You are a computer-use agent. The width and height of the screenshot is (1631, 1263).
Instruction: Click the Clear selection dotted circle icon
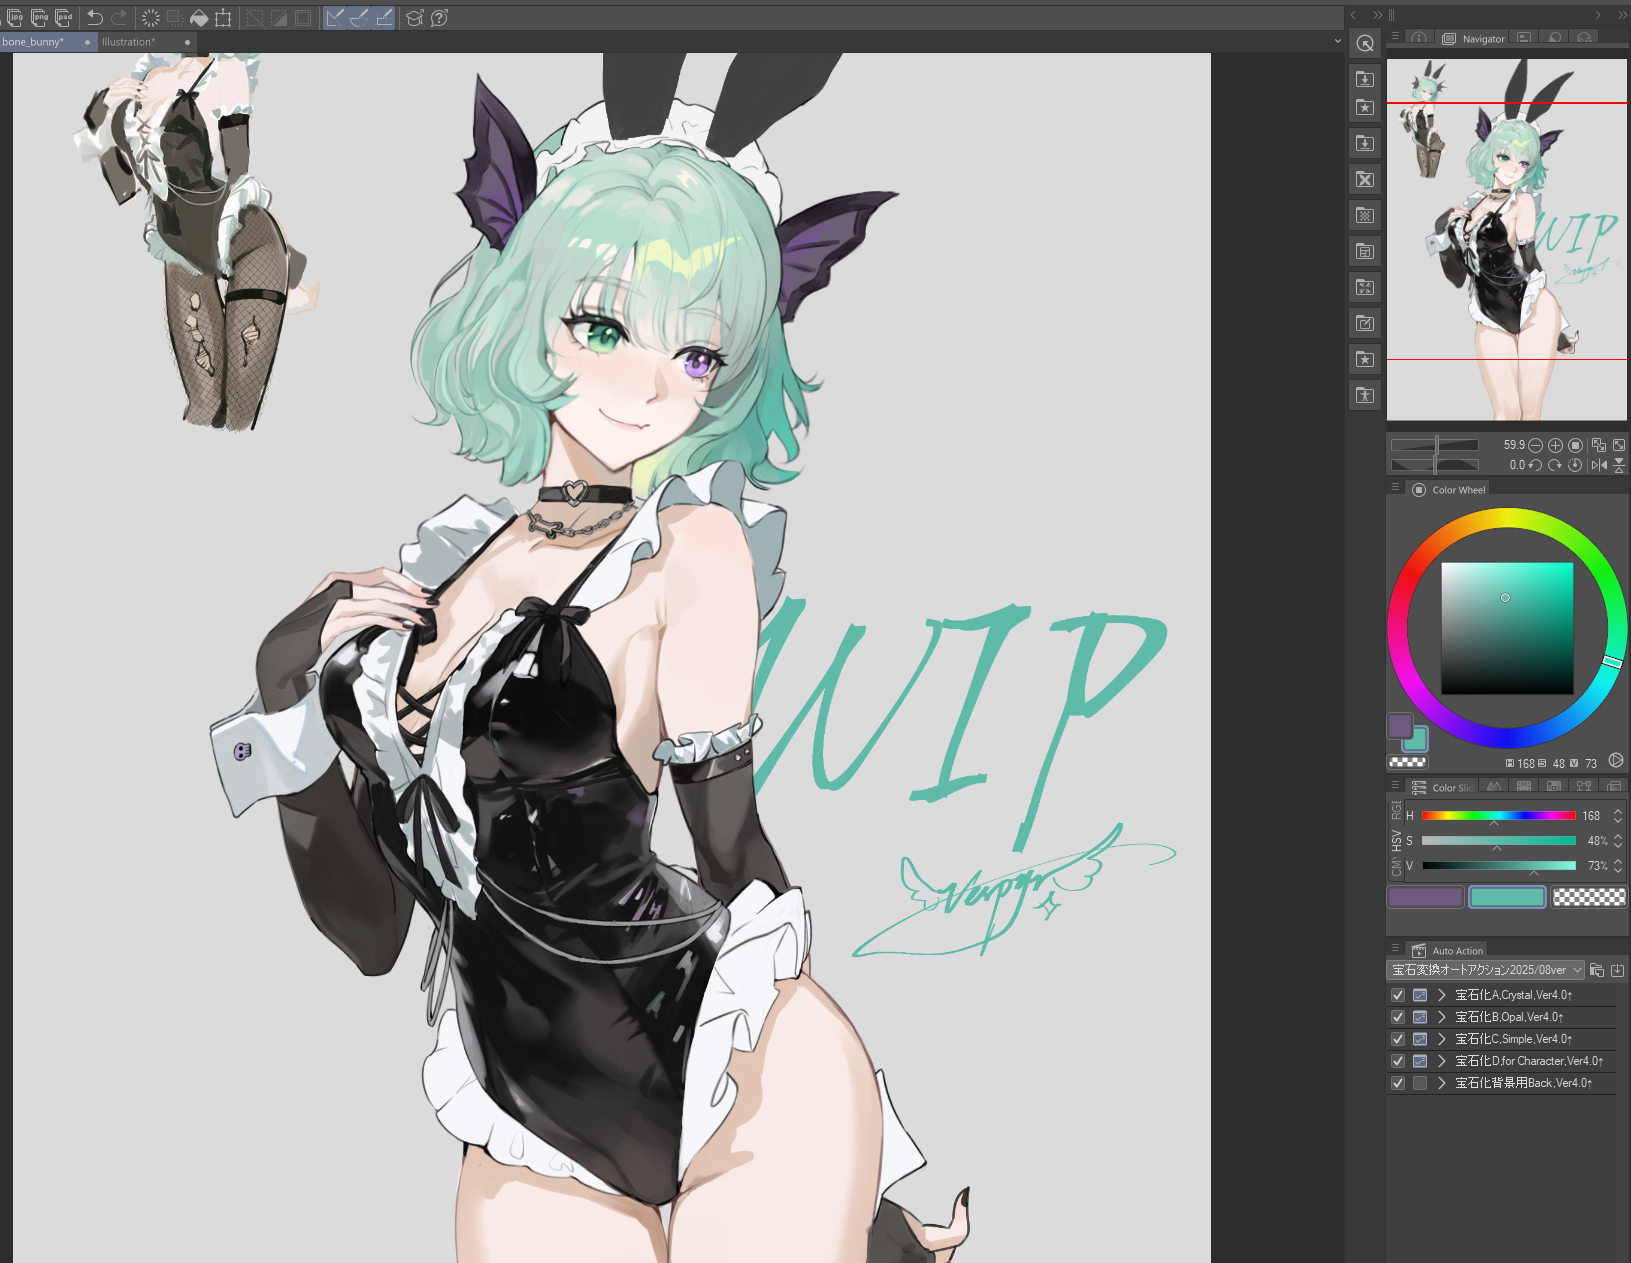[x=151, y=18]
